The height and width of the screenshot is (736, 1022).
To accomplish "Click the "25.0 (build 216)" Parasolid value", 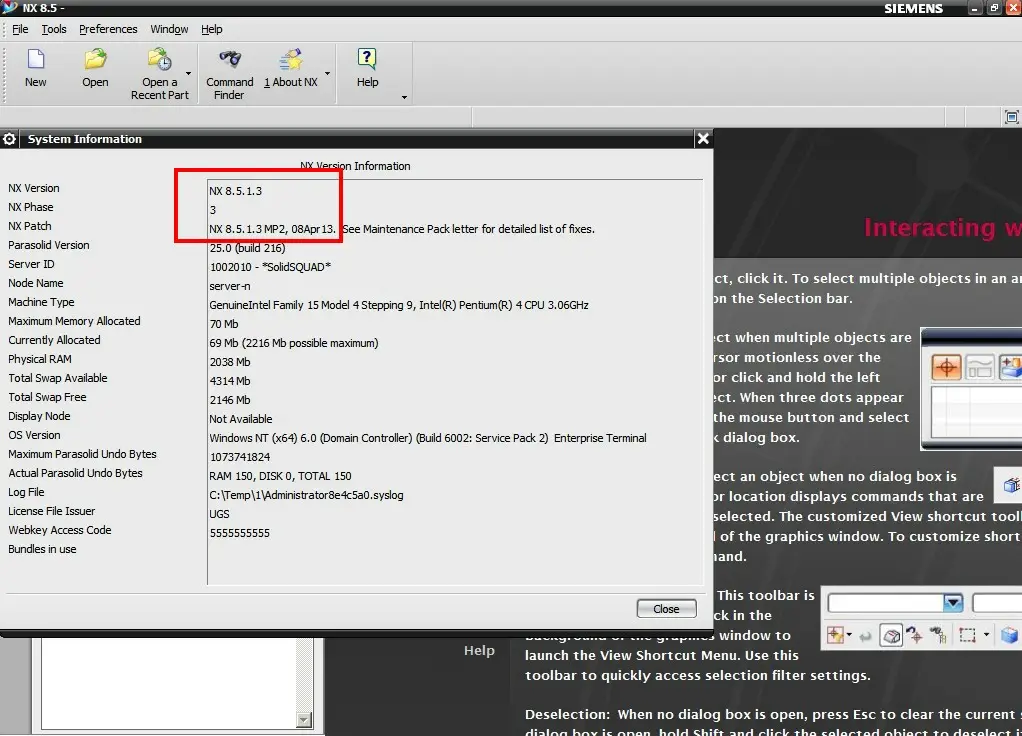I will (247, 248).
